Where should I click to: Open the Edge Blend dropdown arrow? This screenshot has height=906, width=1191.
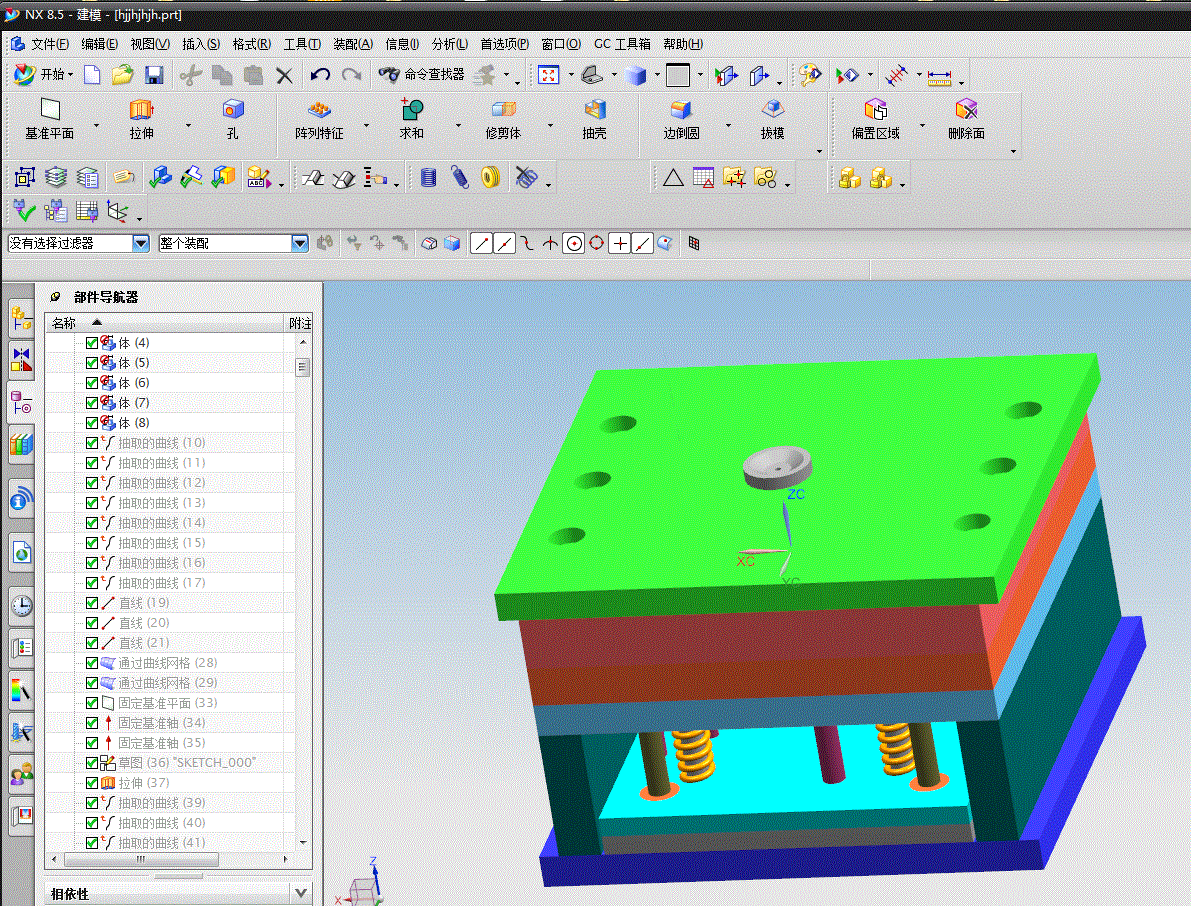(x=728, y=125)
